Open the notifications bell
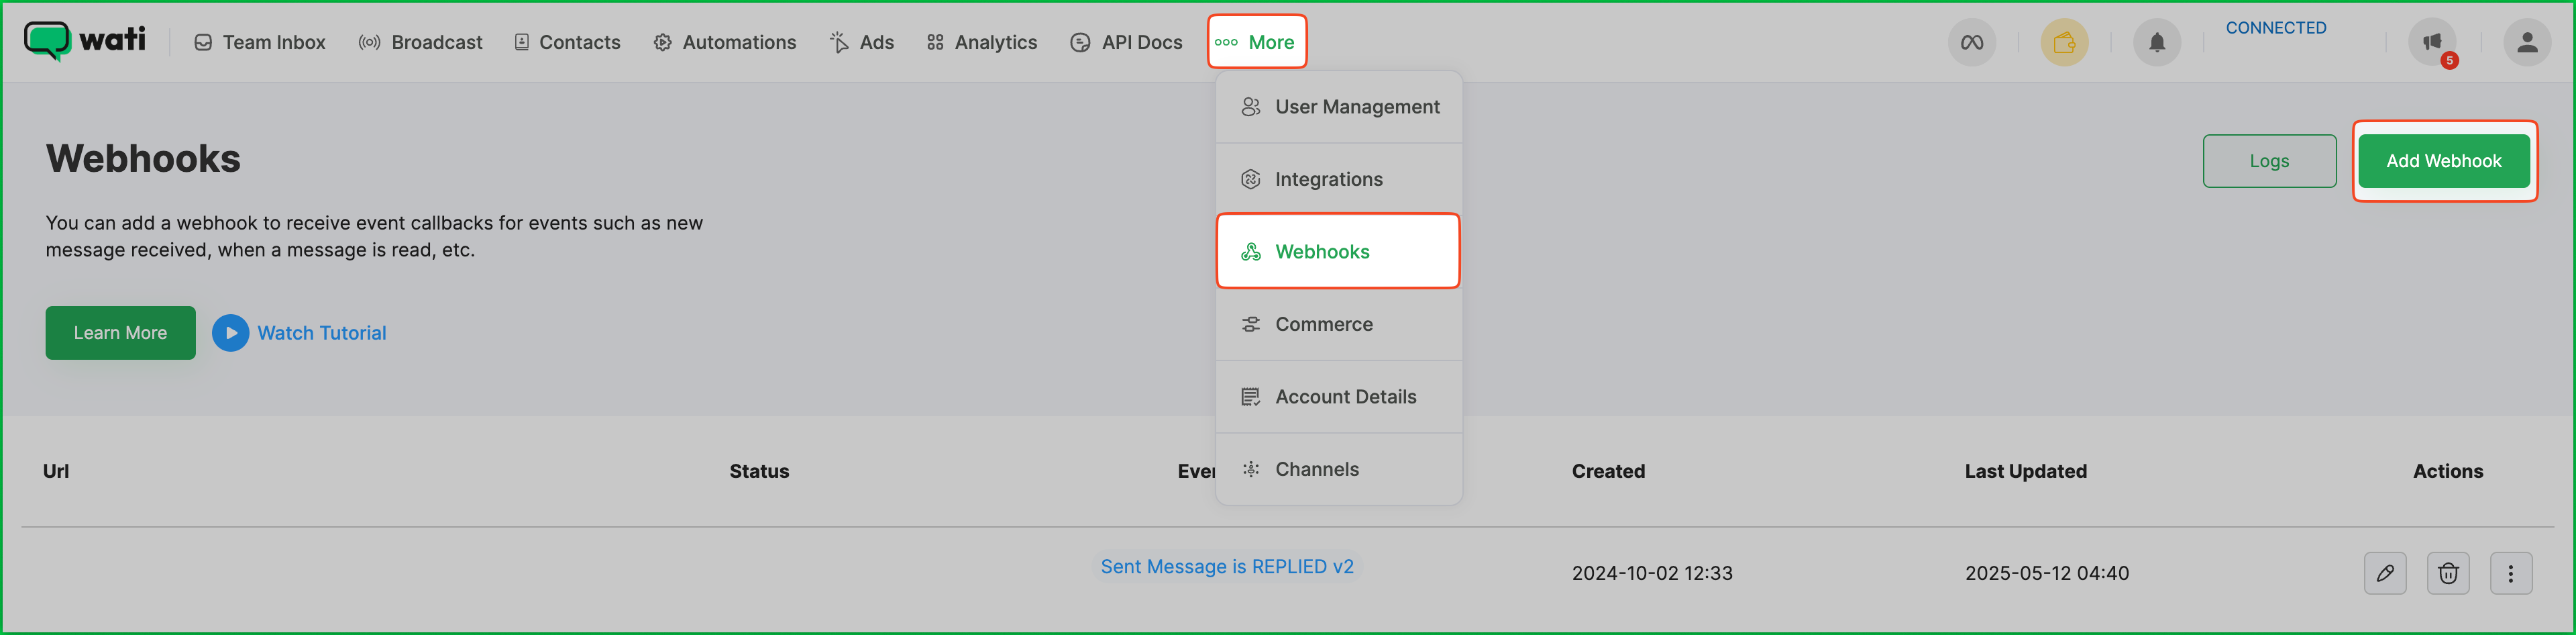This screenshot has height=635, width=2576. (2156, 42)
